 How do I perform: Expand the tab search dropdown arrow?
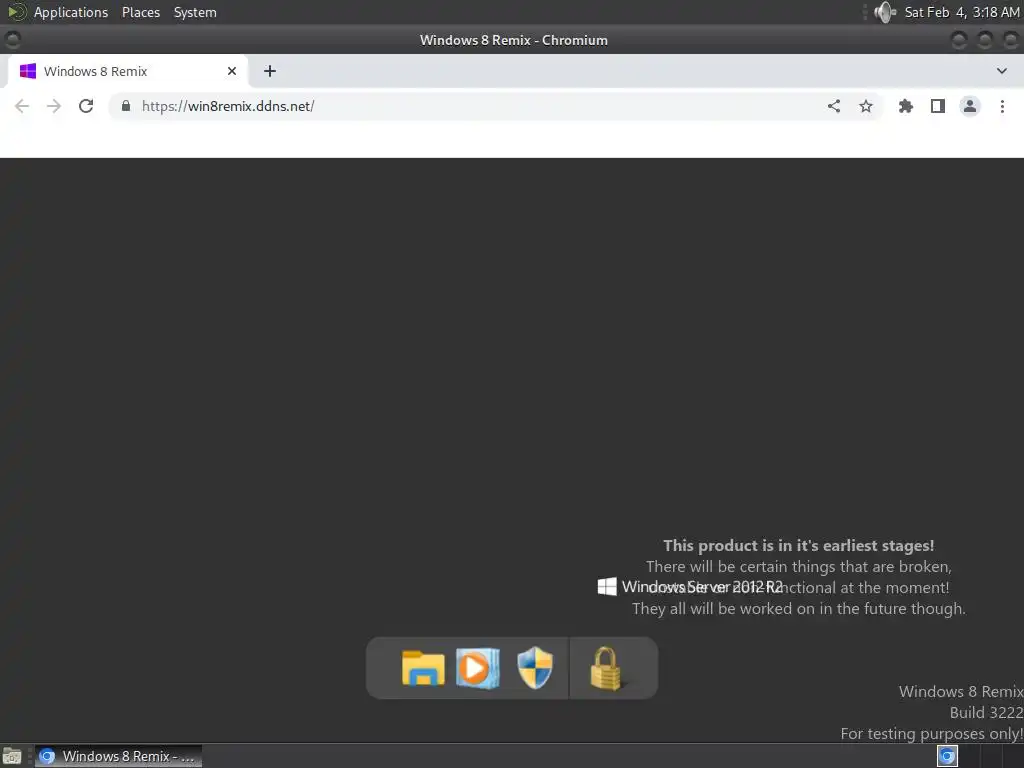point(1002,71)
